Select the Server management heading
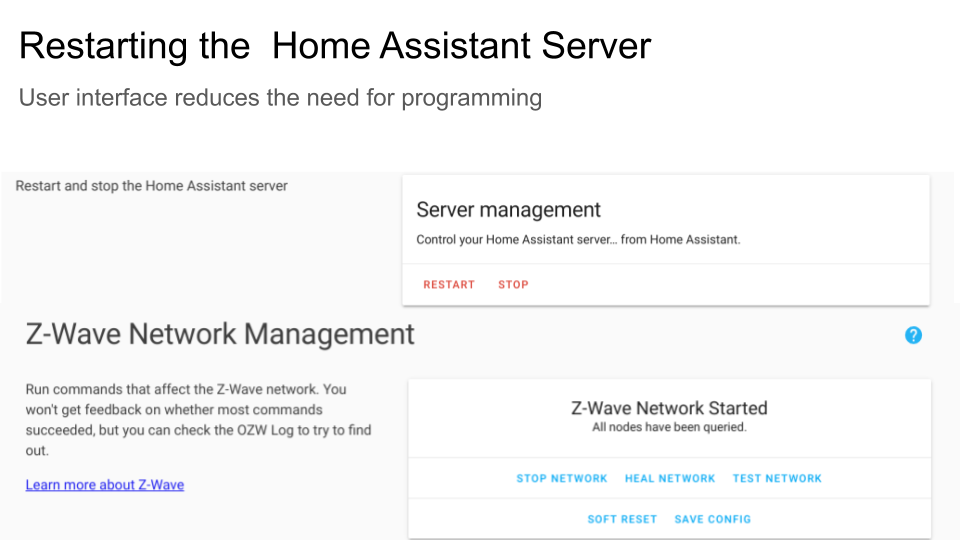960x540 pixels. (x=508, y=210)
